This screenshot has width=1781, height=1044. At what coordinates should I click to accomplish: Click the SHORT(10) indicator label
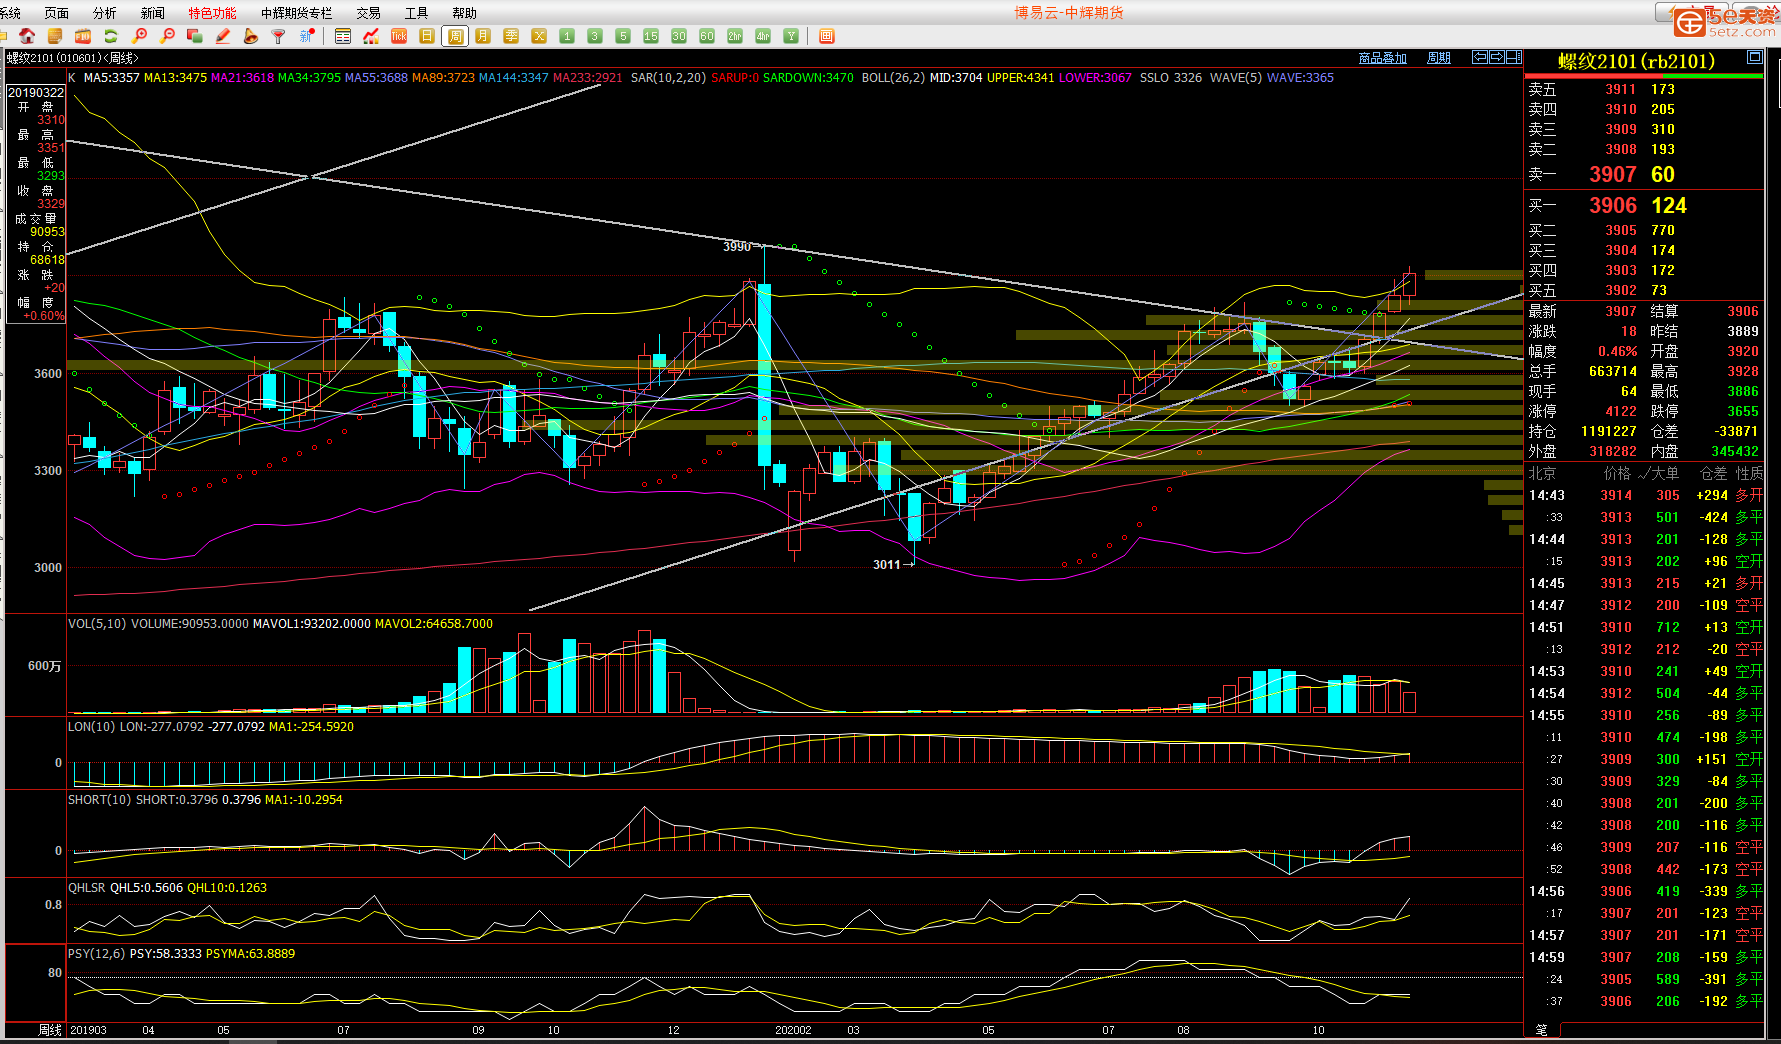coord(99,800)
